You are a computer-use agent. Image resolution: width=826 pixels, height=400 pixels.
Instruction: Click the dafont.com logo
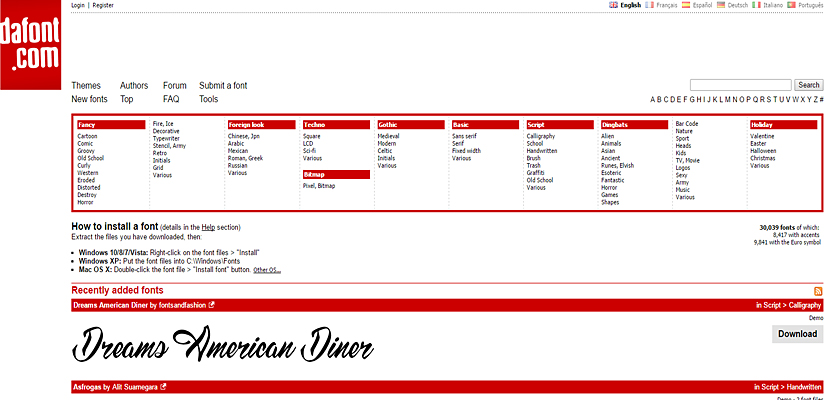point(31,45)
